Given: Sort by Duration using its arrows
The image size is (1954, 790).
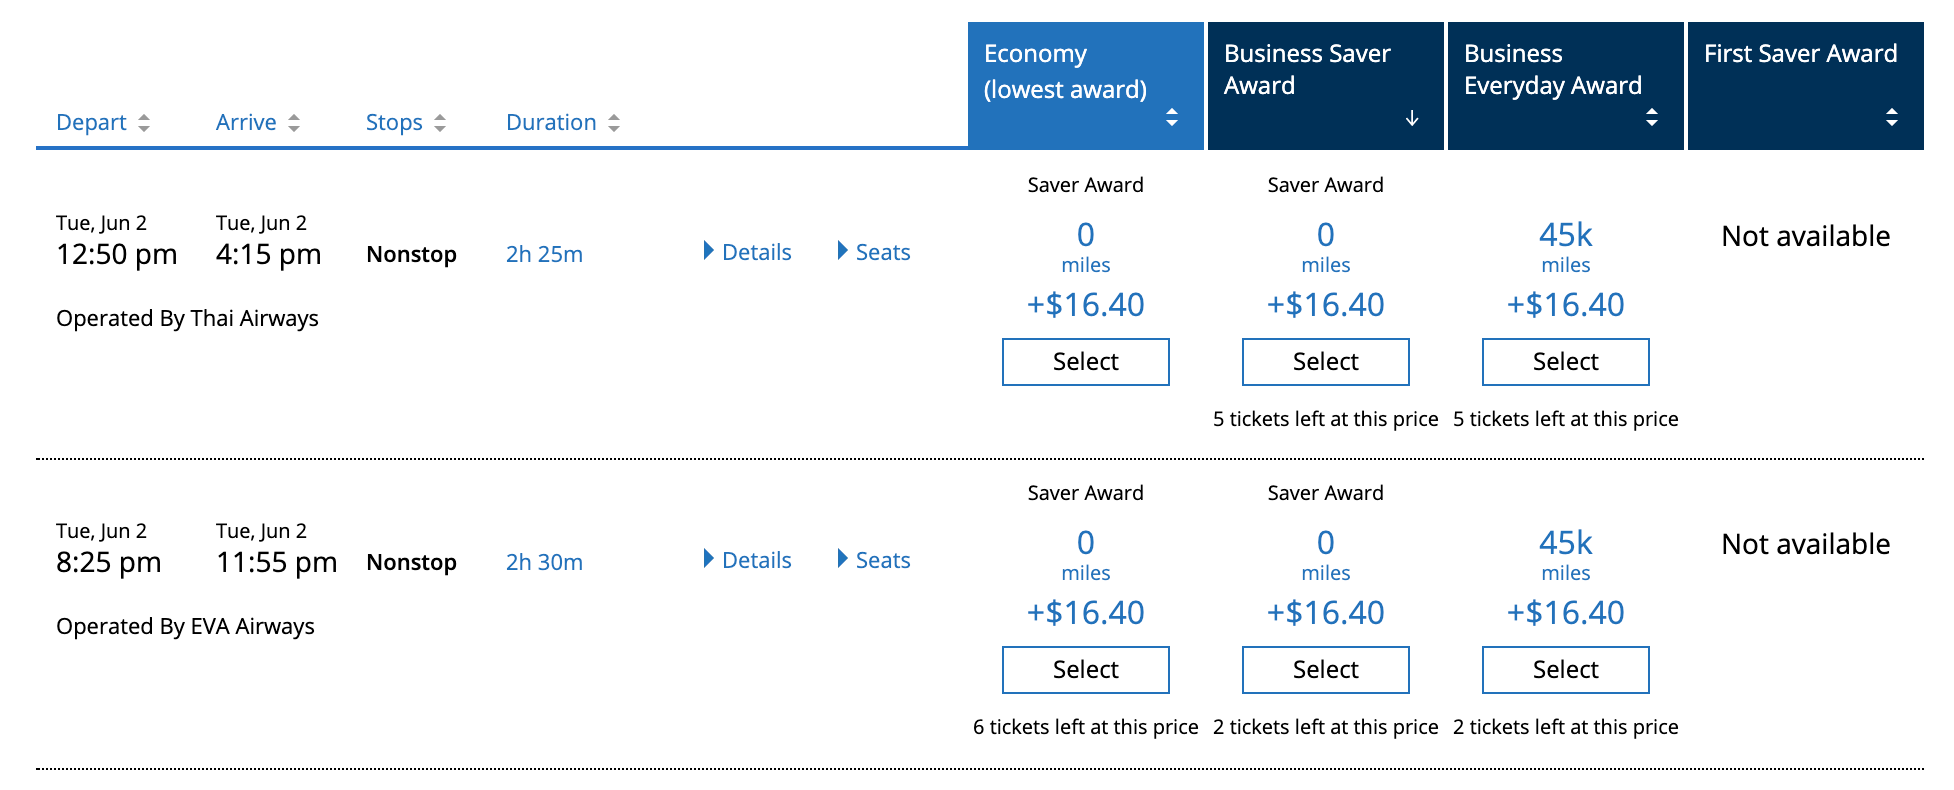Looking at the screenshot, I should coord(614,123).
